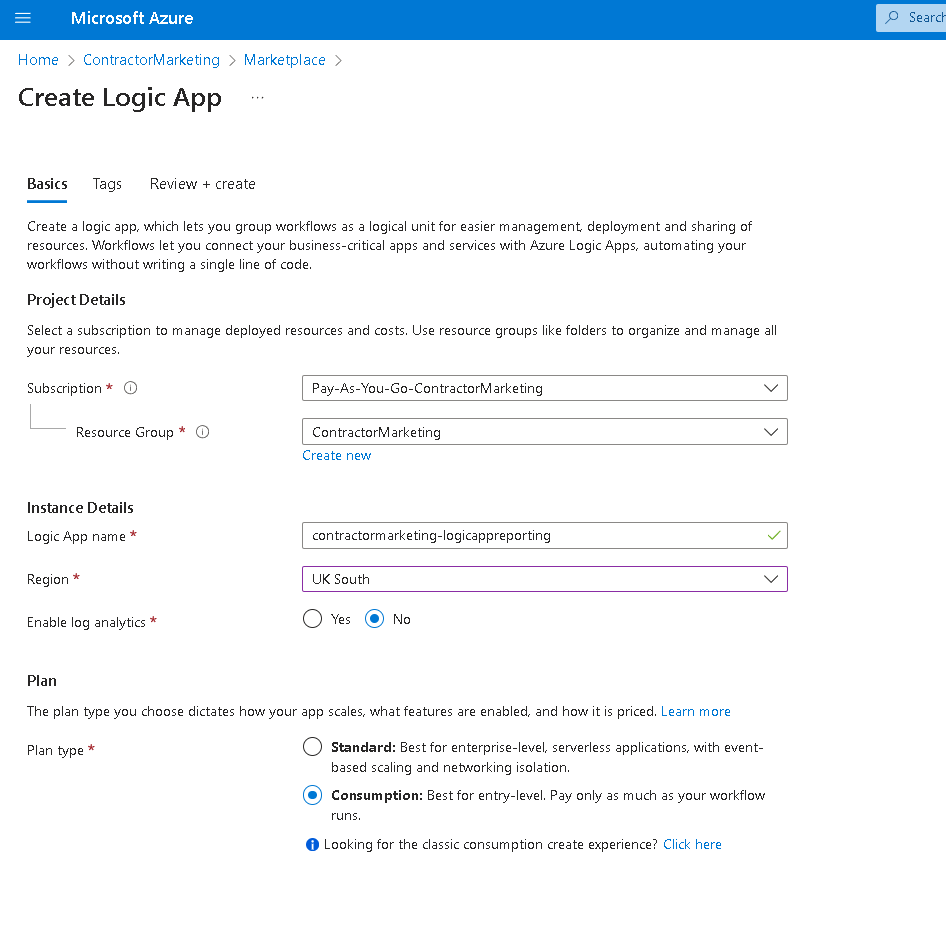This screenshot has width=946, height=930.
Task: Show info tooltip for Resource Group
Action: pyautogui.click(x=203, y=432)
